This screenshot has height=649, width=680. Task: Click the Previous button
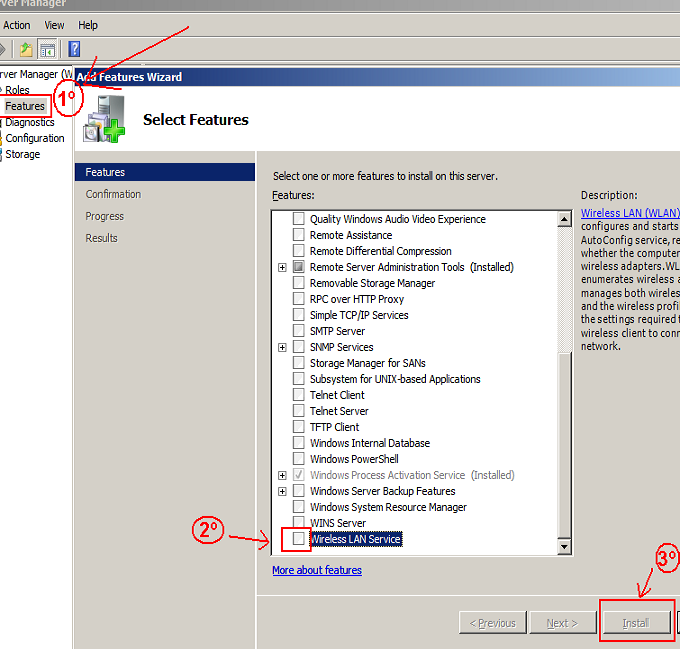click(493, 623)
